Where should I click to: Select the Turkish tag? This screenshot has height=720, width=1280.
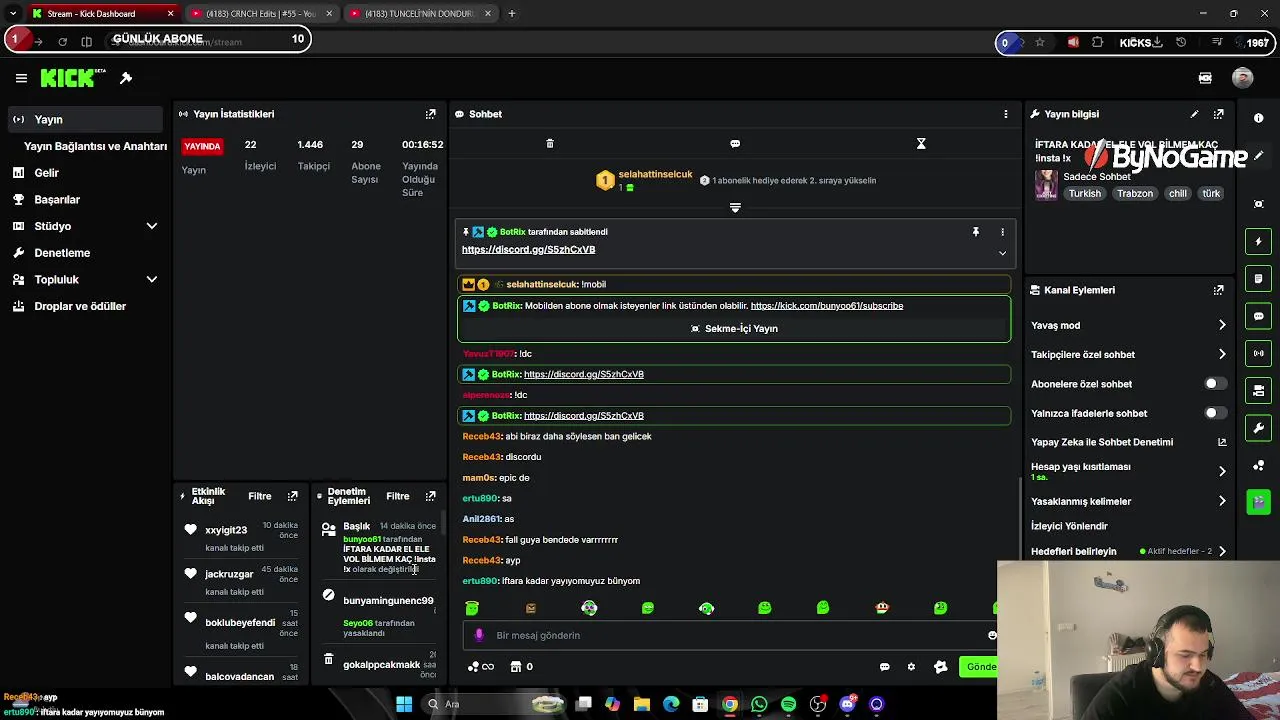(x=1084, y=194)
